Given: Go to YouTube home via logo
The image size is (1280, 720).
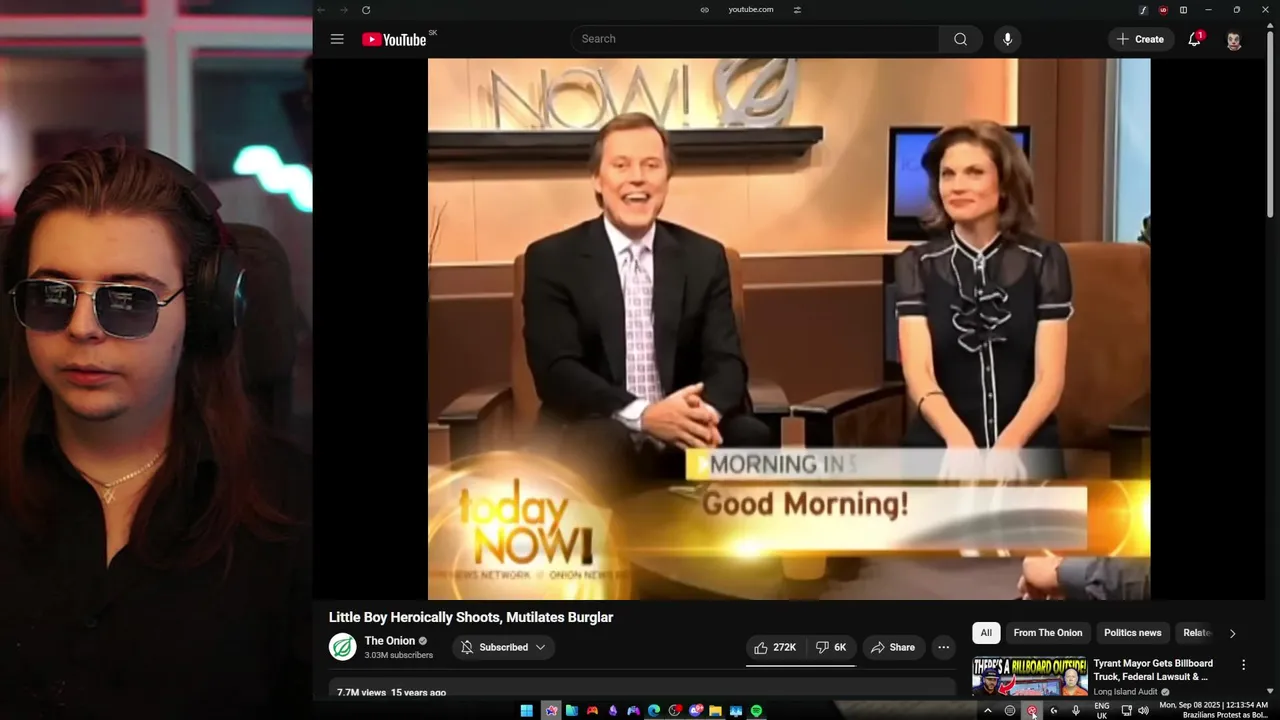Looking at the screenshot, I should [394, 39].
